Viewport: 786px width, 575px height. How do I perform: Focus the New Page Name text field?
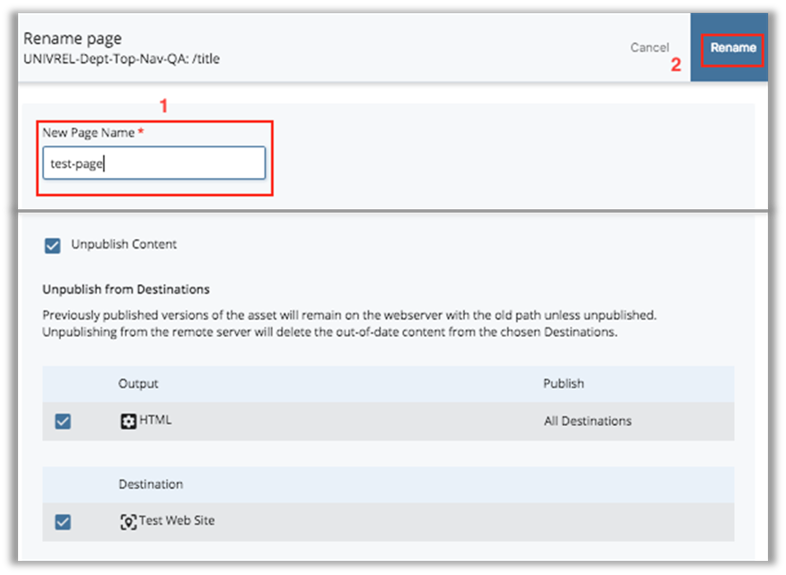pyautogui.click(x=154, y=163)
